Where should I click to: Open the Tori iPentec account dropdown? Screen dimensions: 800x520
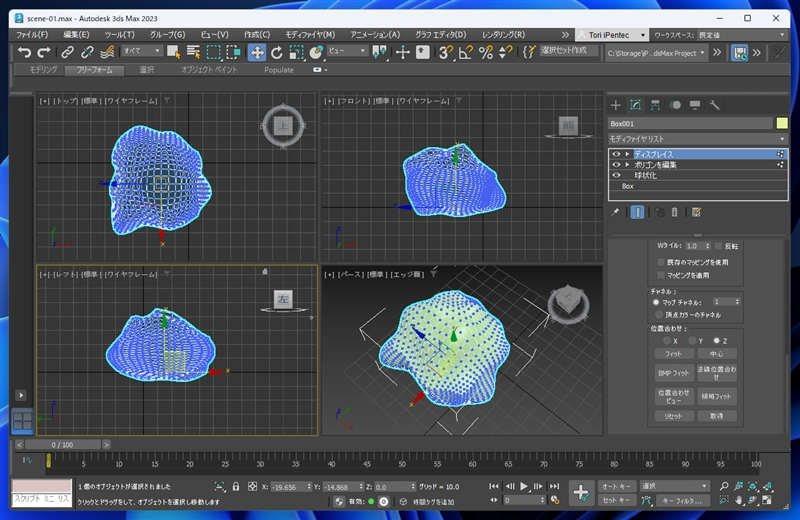point(612,35)
